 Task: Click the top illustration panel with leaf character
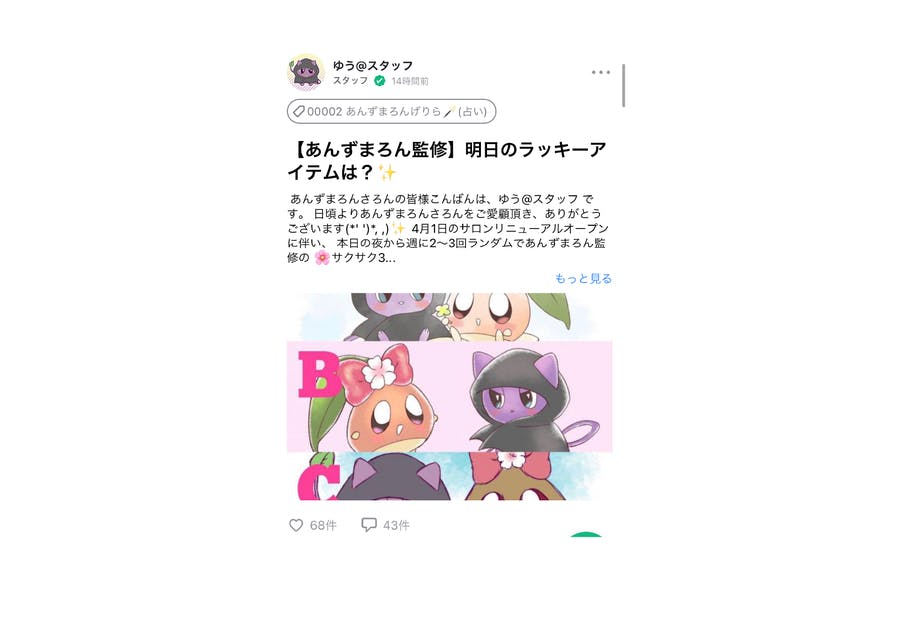(x=449, y=317)
